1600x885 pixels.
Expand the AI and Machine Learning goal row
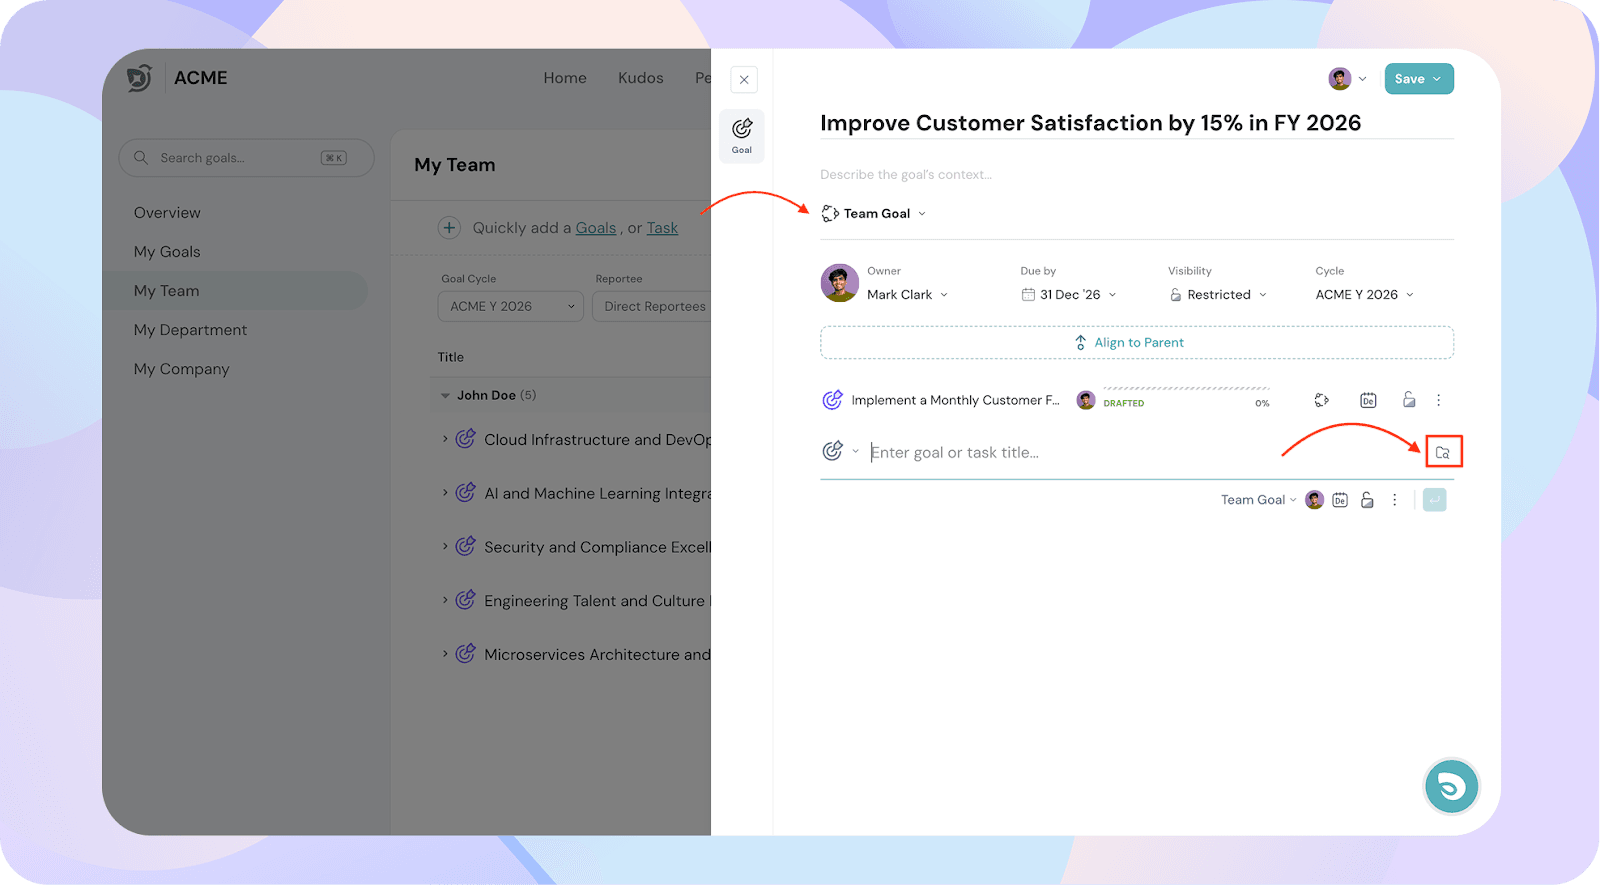[x=445, y=493]
